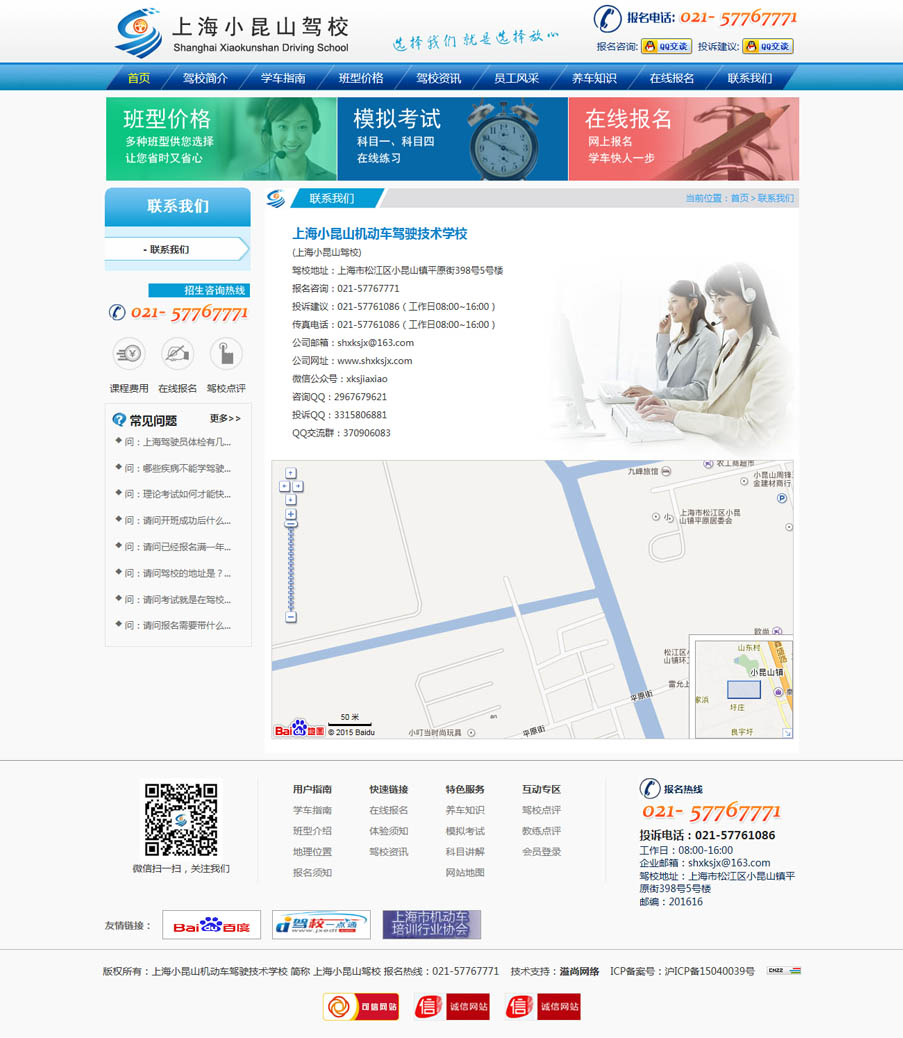The height and width of the screenshot is (1038, 903).
Task: Open the 模拟考试 banner
Action: pyautogui.click(x=452, y=138)
